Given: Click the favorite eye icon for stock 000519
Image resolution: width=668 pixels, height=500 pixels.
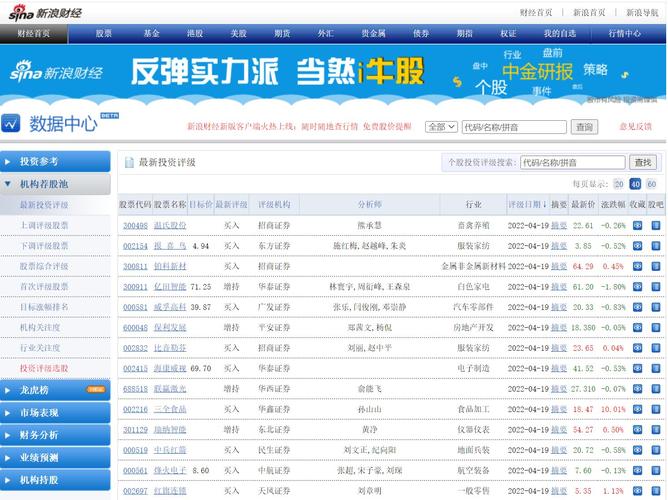Looking at the screenshot, I should pyautogui.click(x=637, y=450).
